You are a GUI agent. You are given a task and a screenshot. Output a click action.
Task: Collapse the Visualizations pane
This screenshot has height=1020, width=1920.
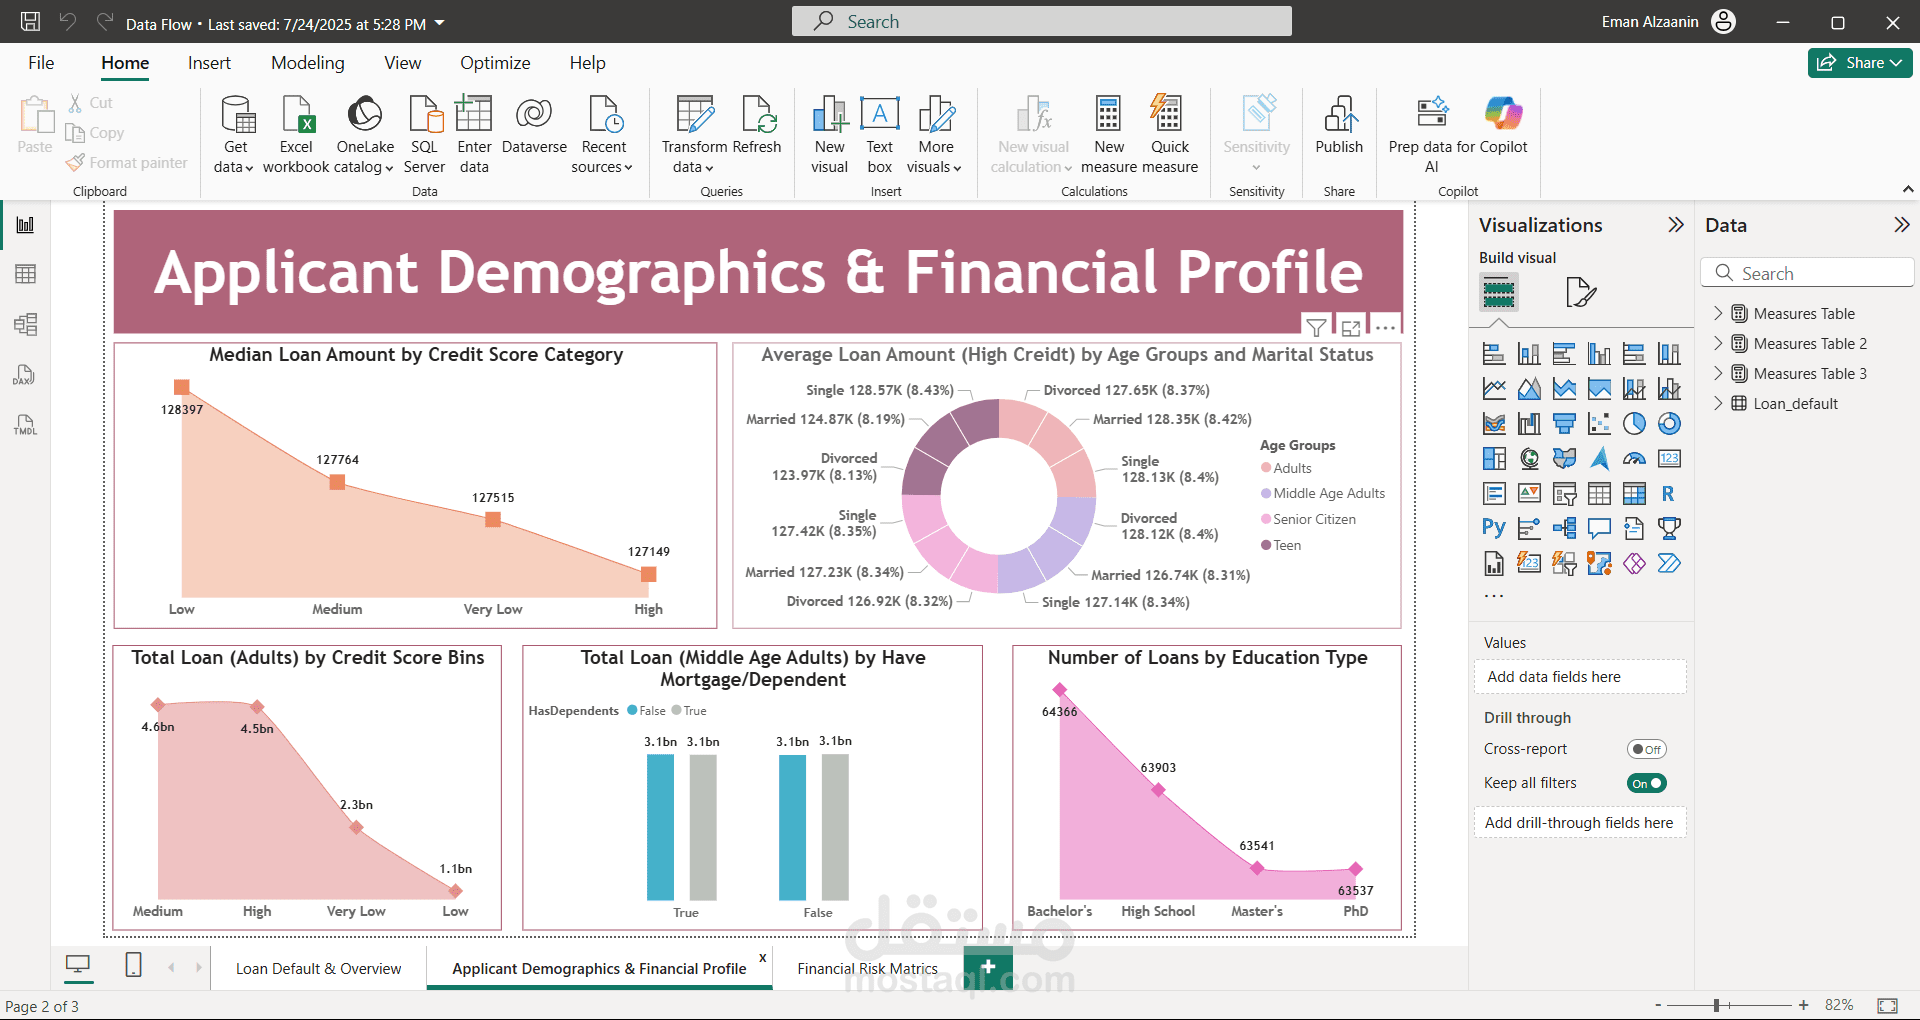[1676, 225]
